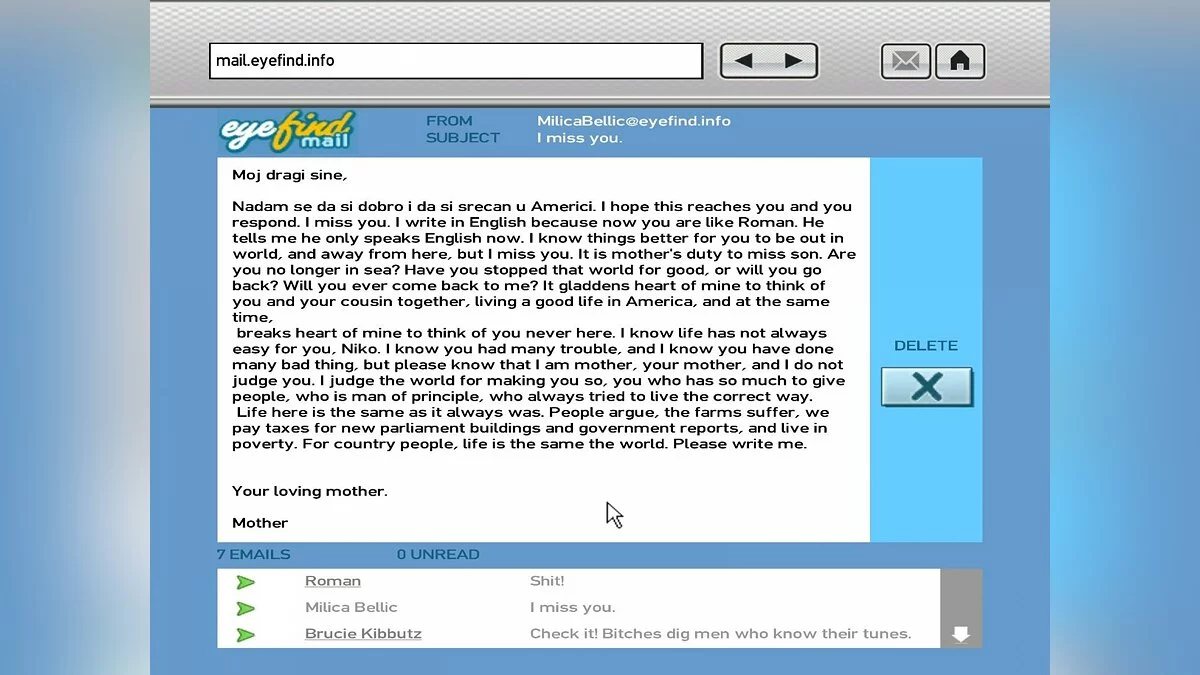
Task: Select the 'Shit!' subject line
Action: pyautogui.click(x=547, y=581)
